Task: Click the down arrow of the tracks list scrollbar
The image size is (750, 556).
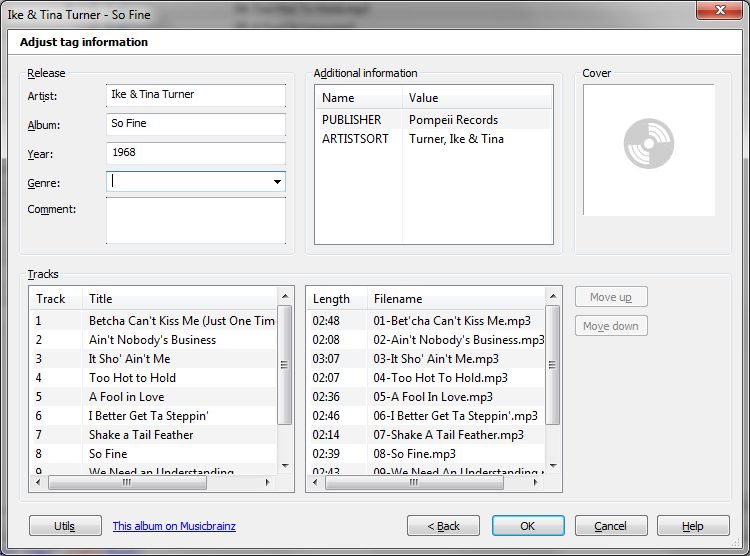Action: click(285, 466)
